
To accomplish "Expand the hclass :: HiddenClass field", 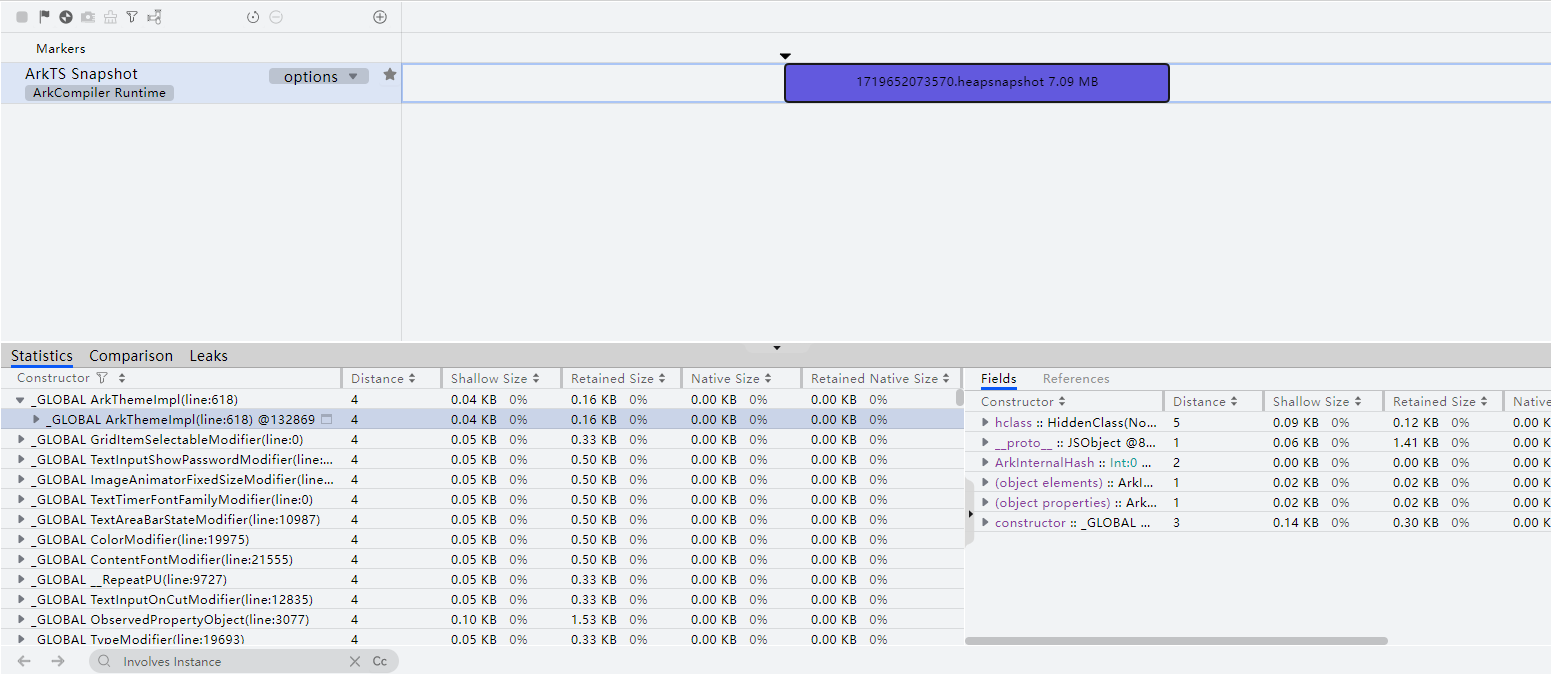I will click(x=985, y=422).
